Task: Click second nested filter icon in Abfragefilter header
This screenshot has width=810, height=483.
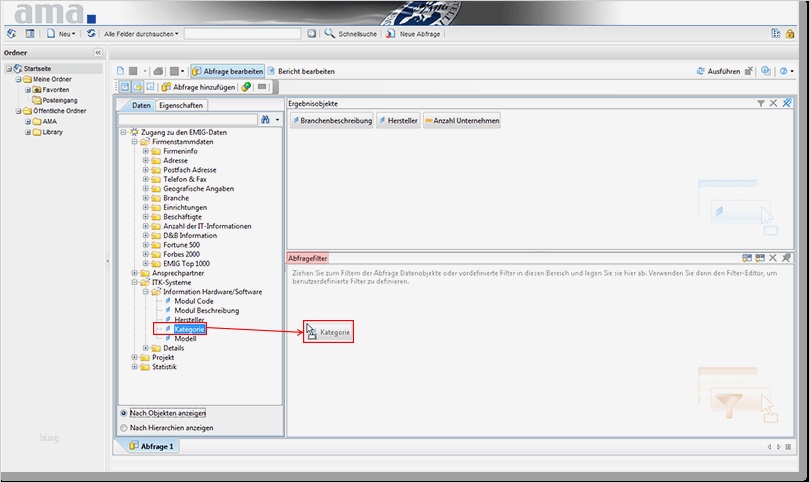Action: pyautogui.click(x=760, y=258)
